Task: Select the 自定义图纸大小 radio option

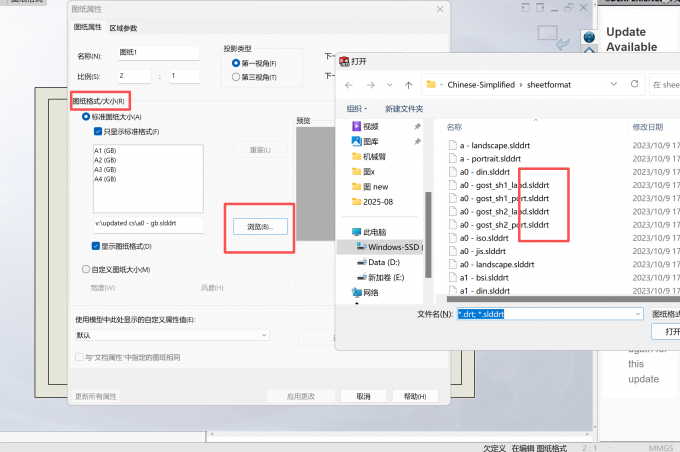Action: 86,269
